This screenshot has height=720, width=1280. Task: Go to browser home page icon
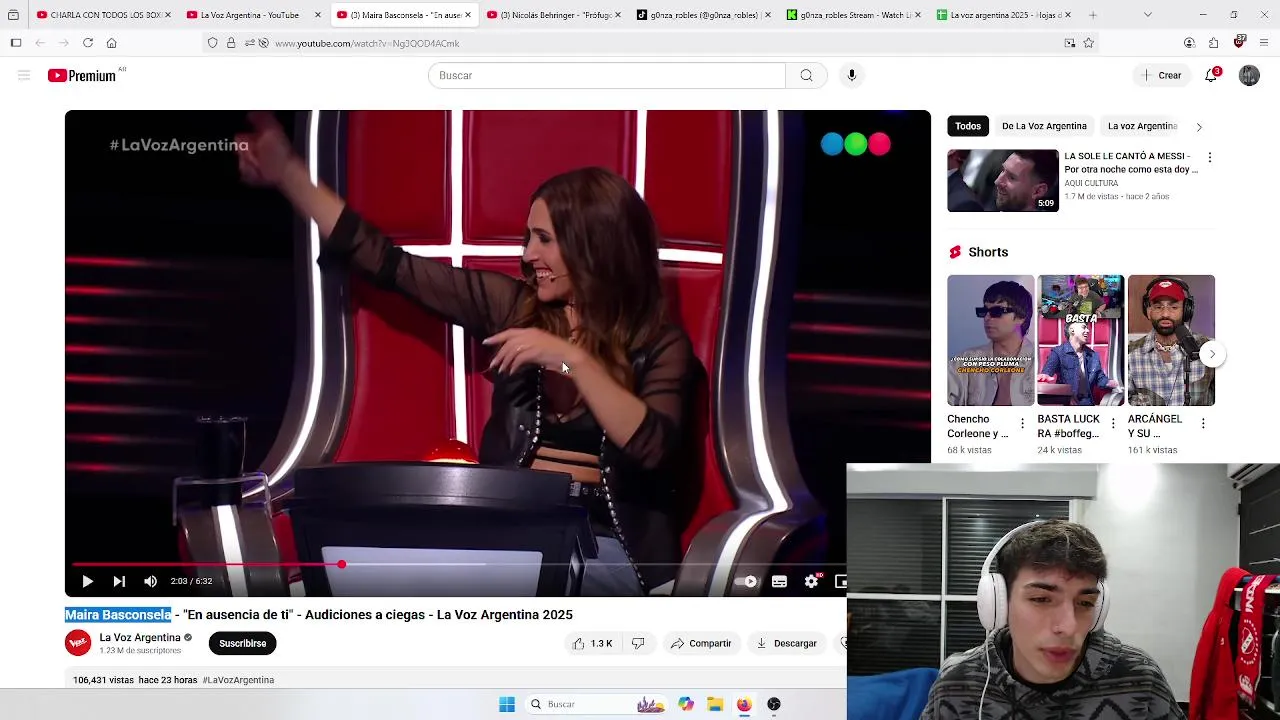click(112, 43)
